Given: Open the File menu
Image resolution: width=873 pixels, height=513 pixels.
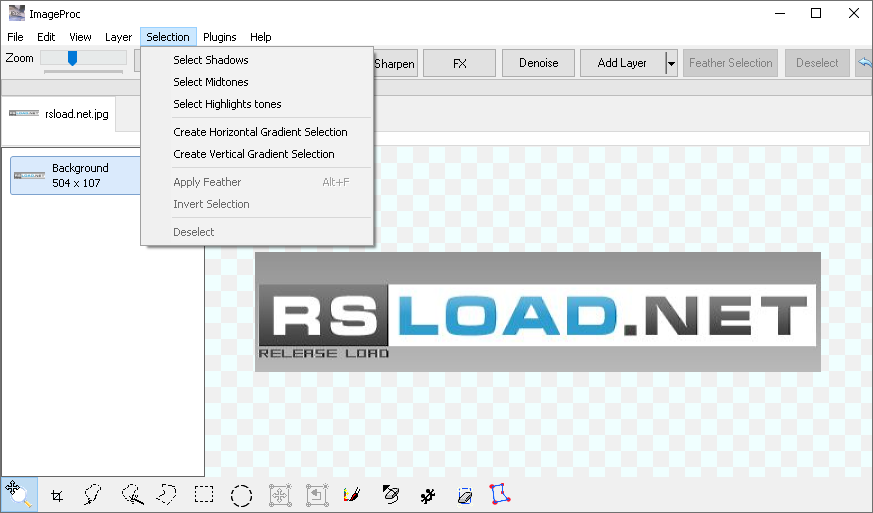Looking at the screenshot, I should 15,37.
